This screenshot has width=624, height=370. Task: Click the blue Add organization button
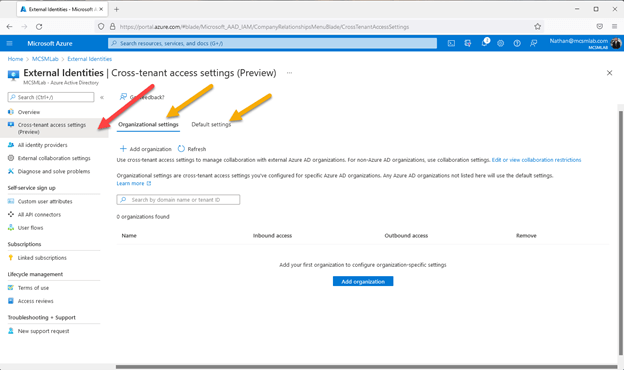tap(363, 281)
